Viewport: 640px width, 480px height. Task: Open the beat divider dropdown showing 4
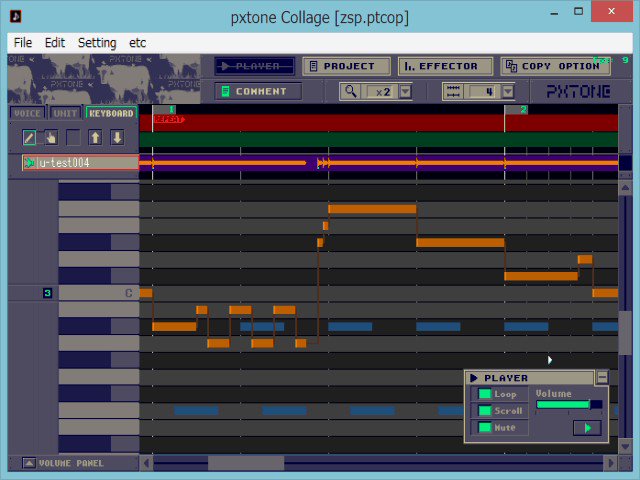[x=507, y=91]
